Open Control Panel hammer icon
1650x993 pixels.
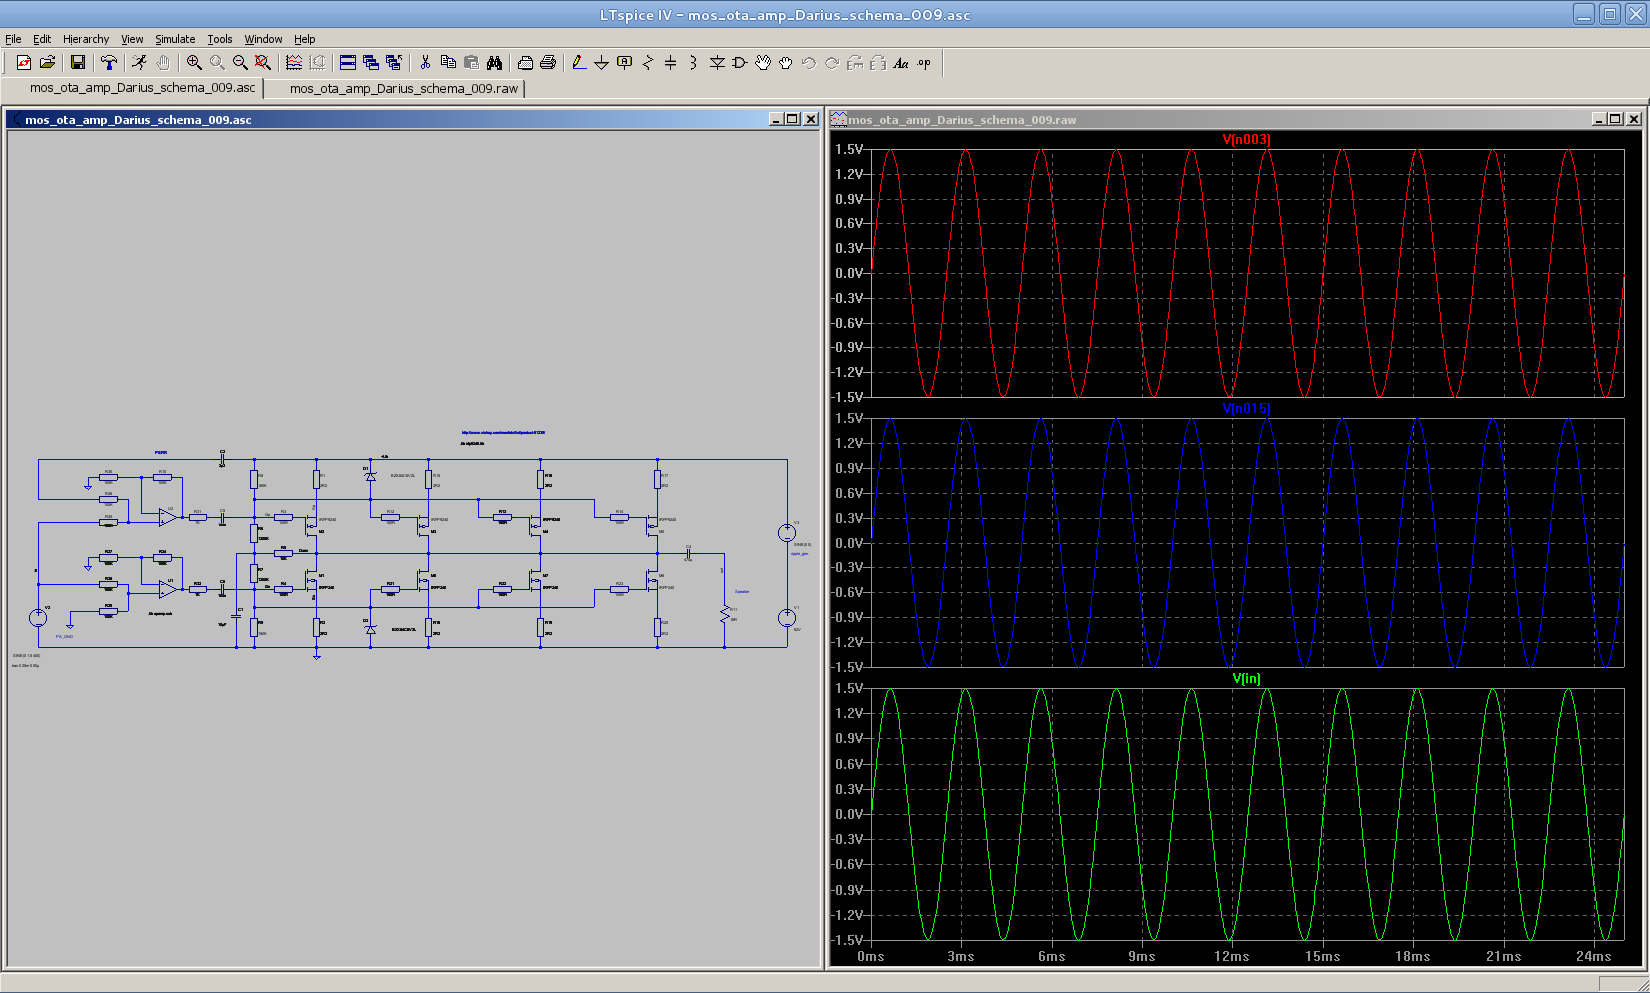(108, 62)
